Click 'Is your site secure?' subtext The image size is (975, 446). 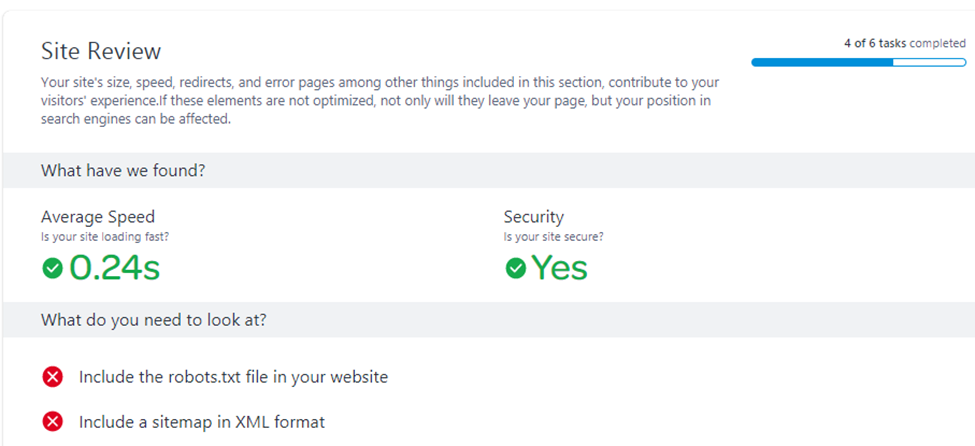tap(553, 237)
